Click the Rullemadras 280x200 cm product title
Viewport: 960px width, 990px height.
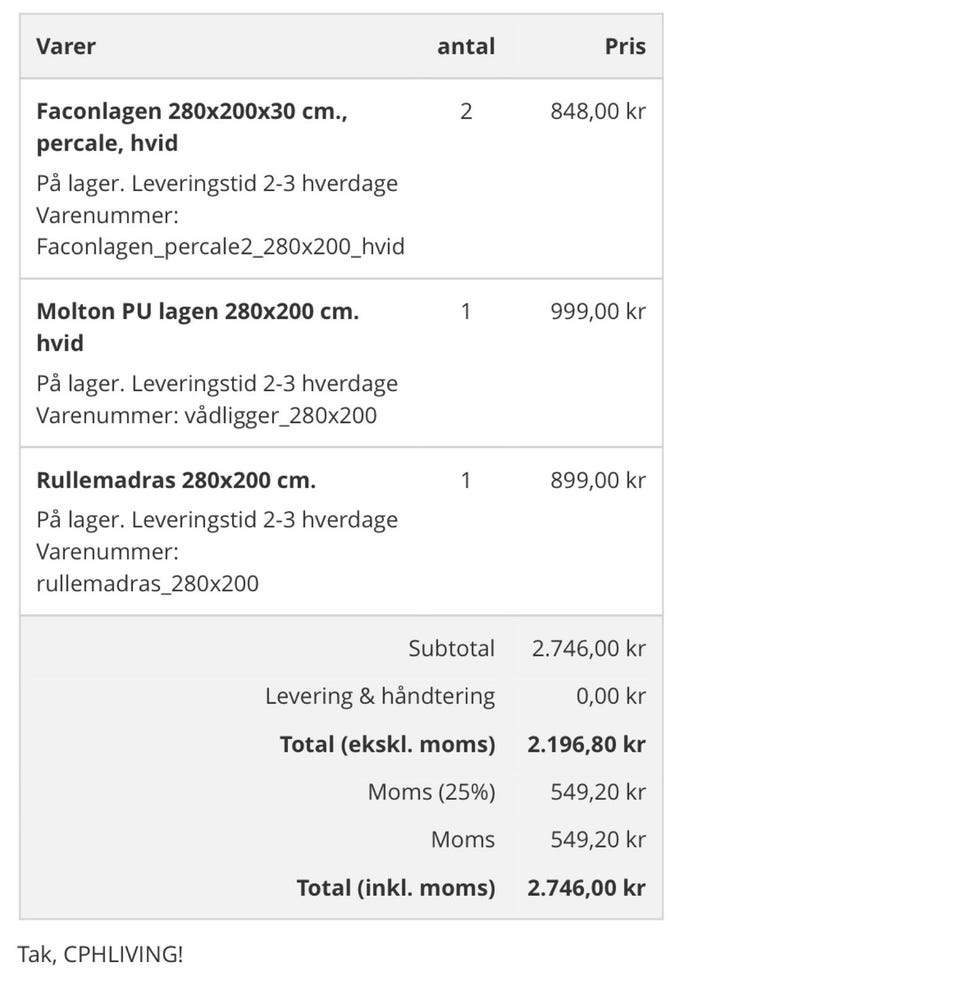point(176,480)
